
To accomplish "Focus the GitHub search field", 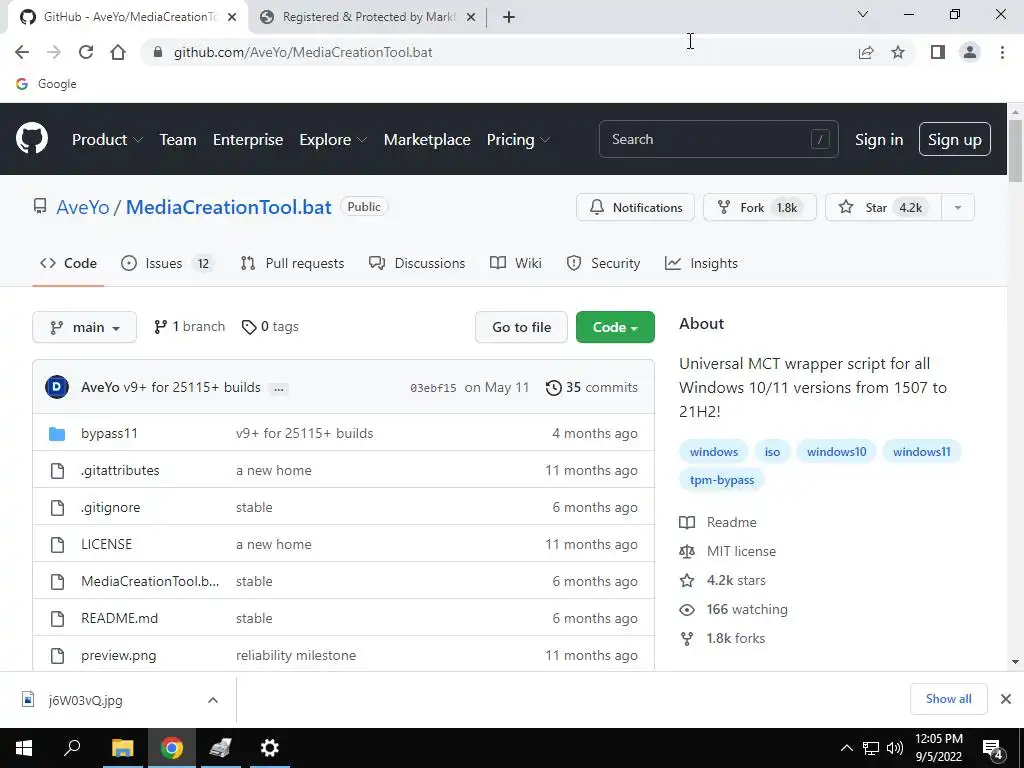I will [x=718, y=139].
